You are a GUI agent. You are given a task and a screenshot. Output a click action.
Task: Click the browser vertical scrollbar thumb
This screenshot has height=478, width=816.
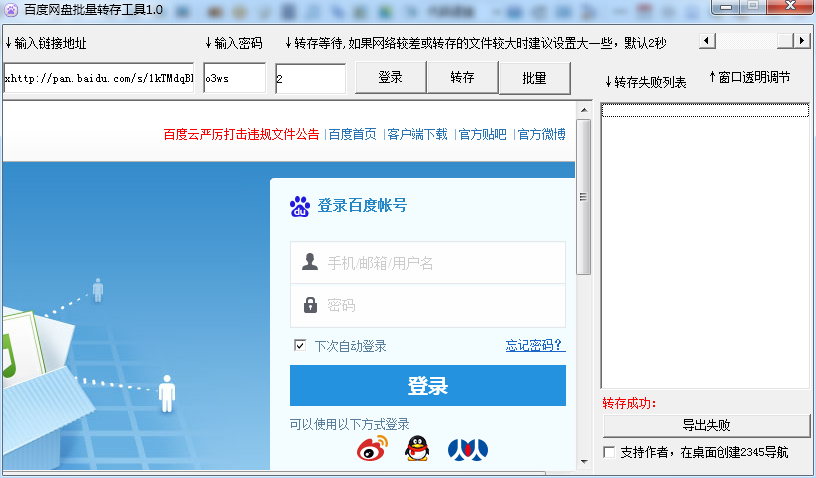tap(584, 197)
